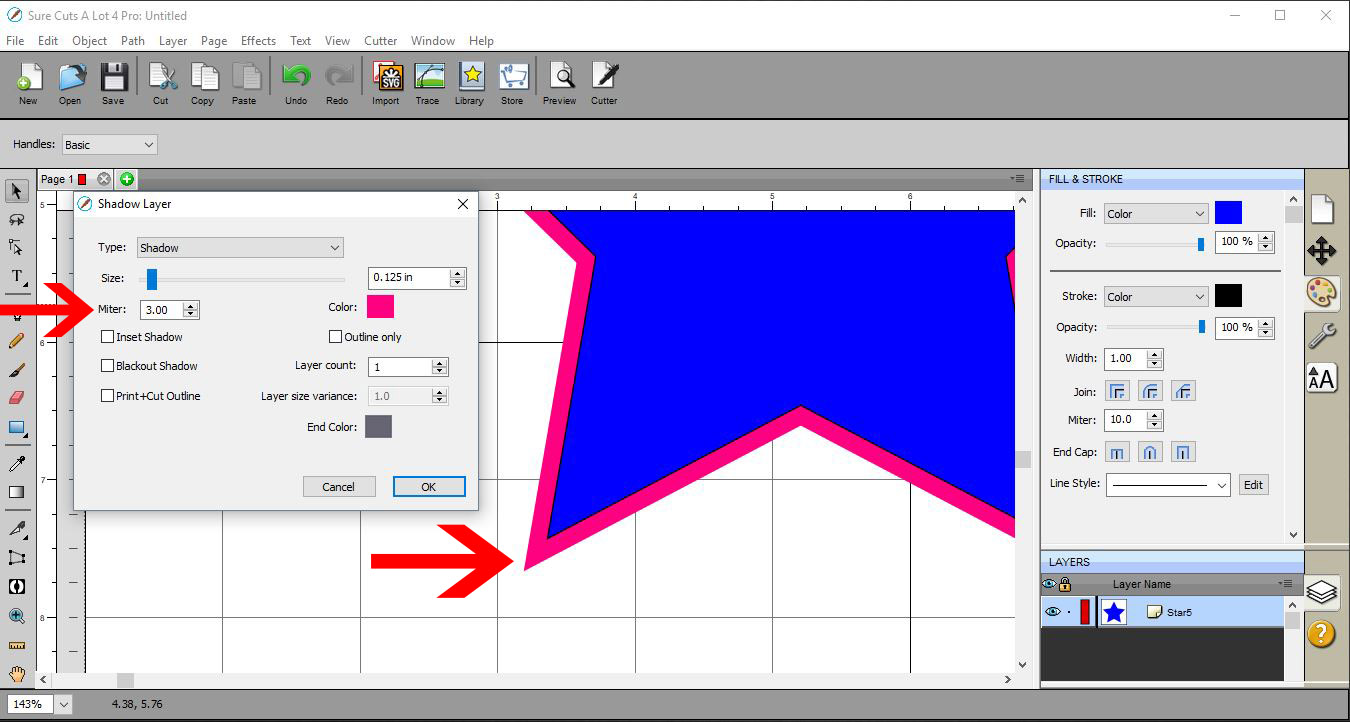The height and width of the screenshot is (722, 1350).
Task: Click the blue Fill color swatch
Action: click(x=1228, y=213)
